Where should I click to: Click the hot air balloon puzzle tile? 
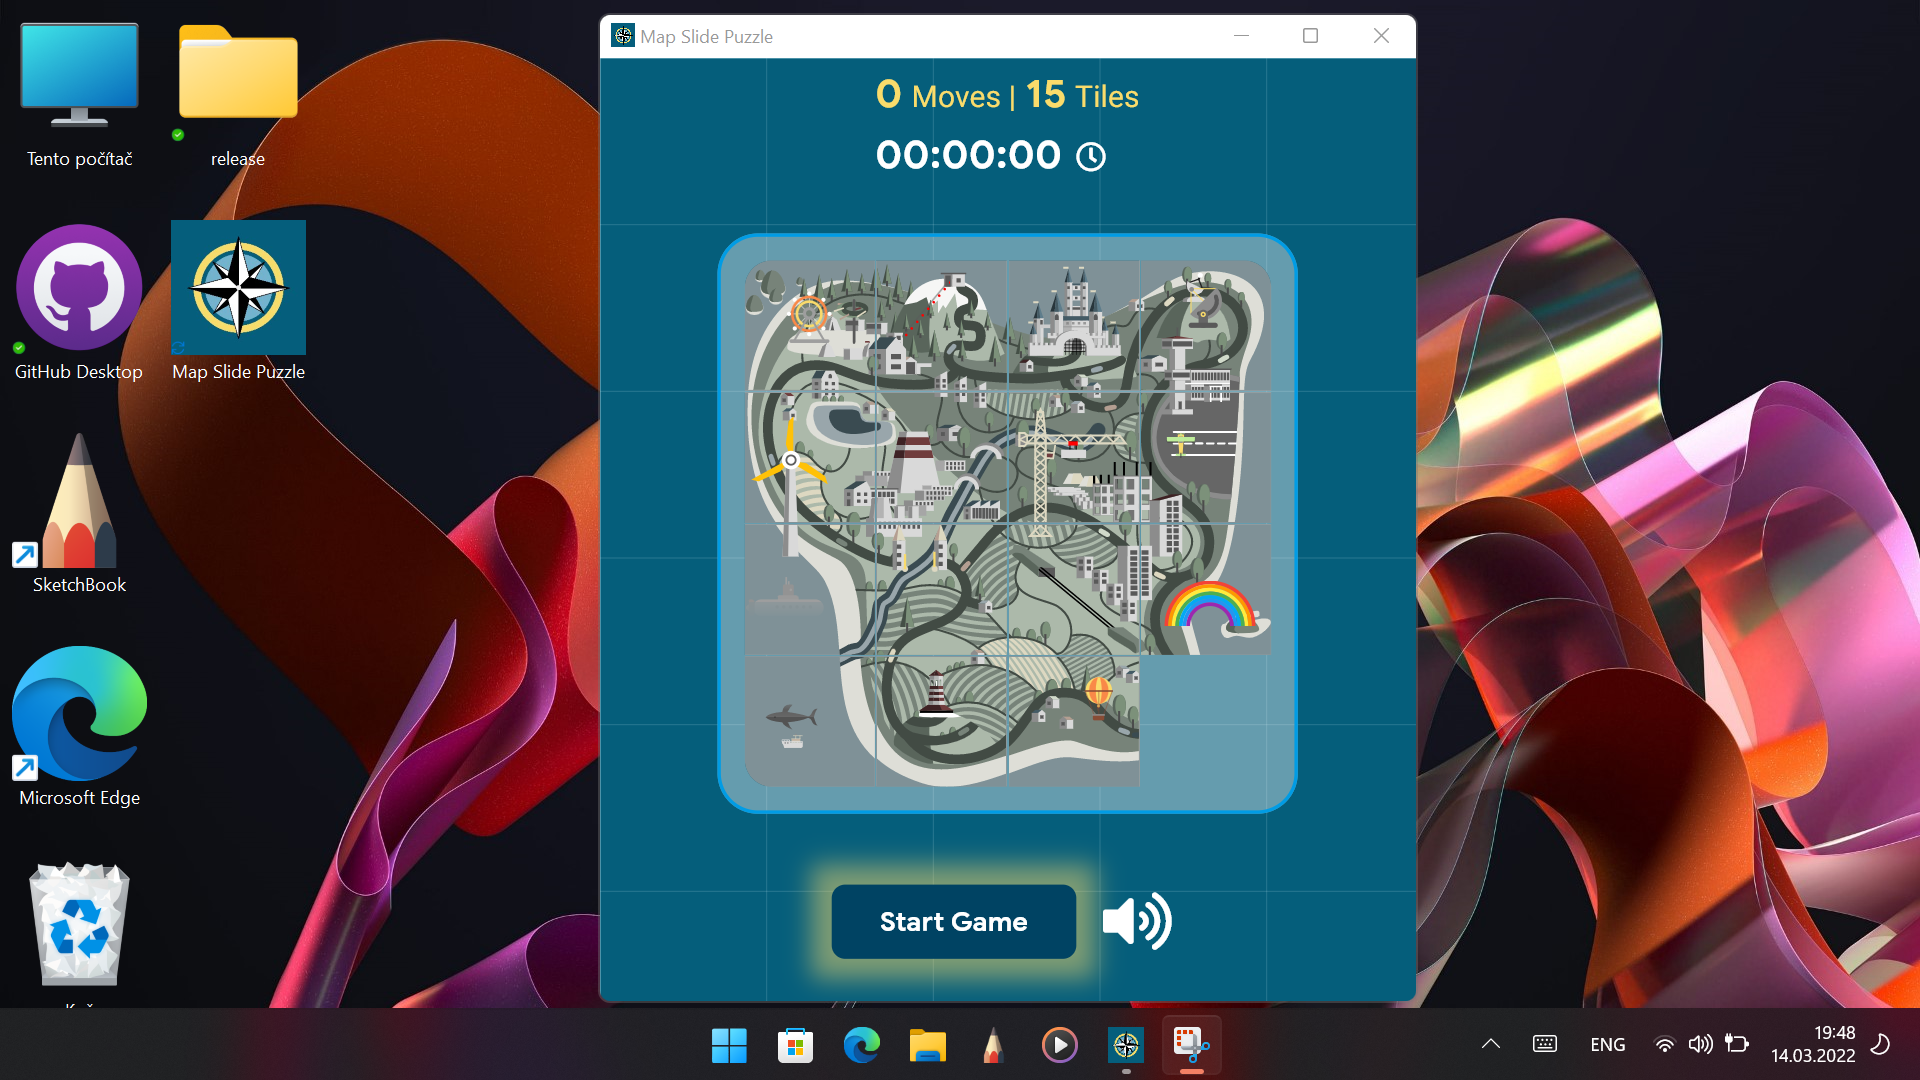[x=1073, y=720]
